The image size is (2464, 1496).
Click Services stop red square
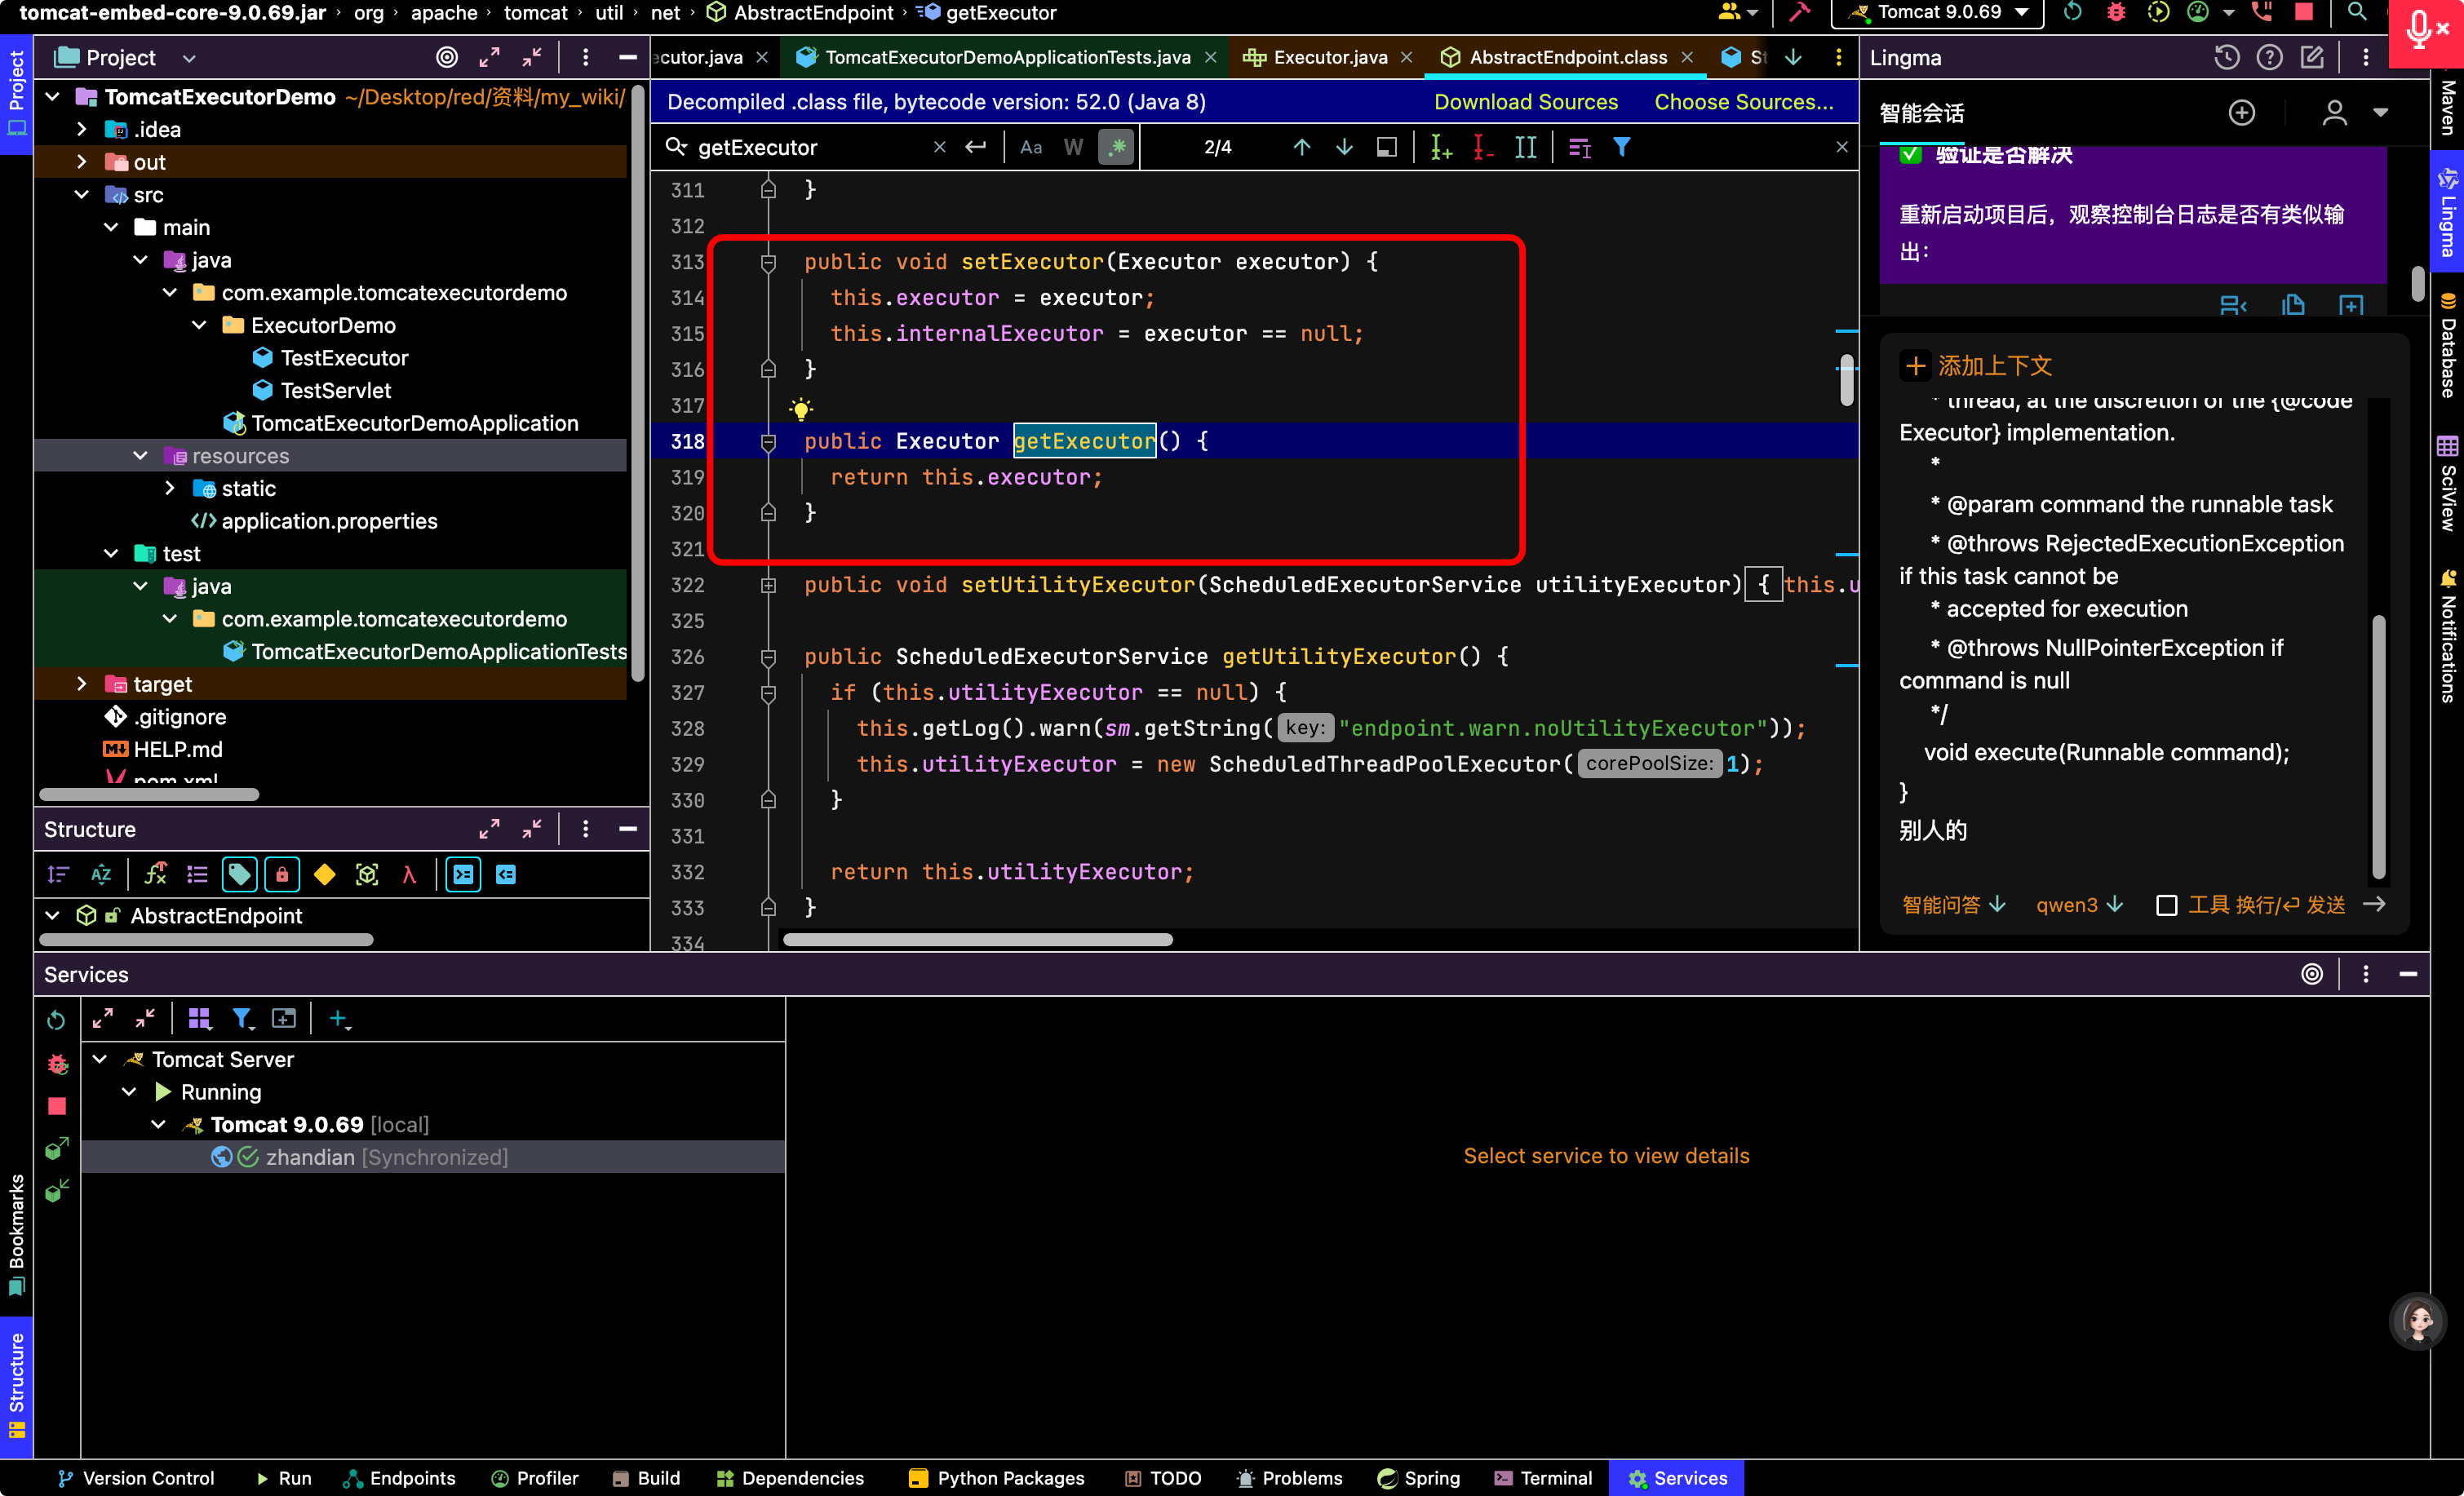(57, 1106)
